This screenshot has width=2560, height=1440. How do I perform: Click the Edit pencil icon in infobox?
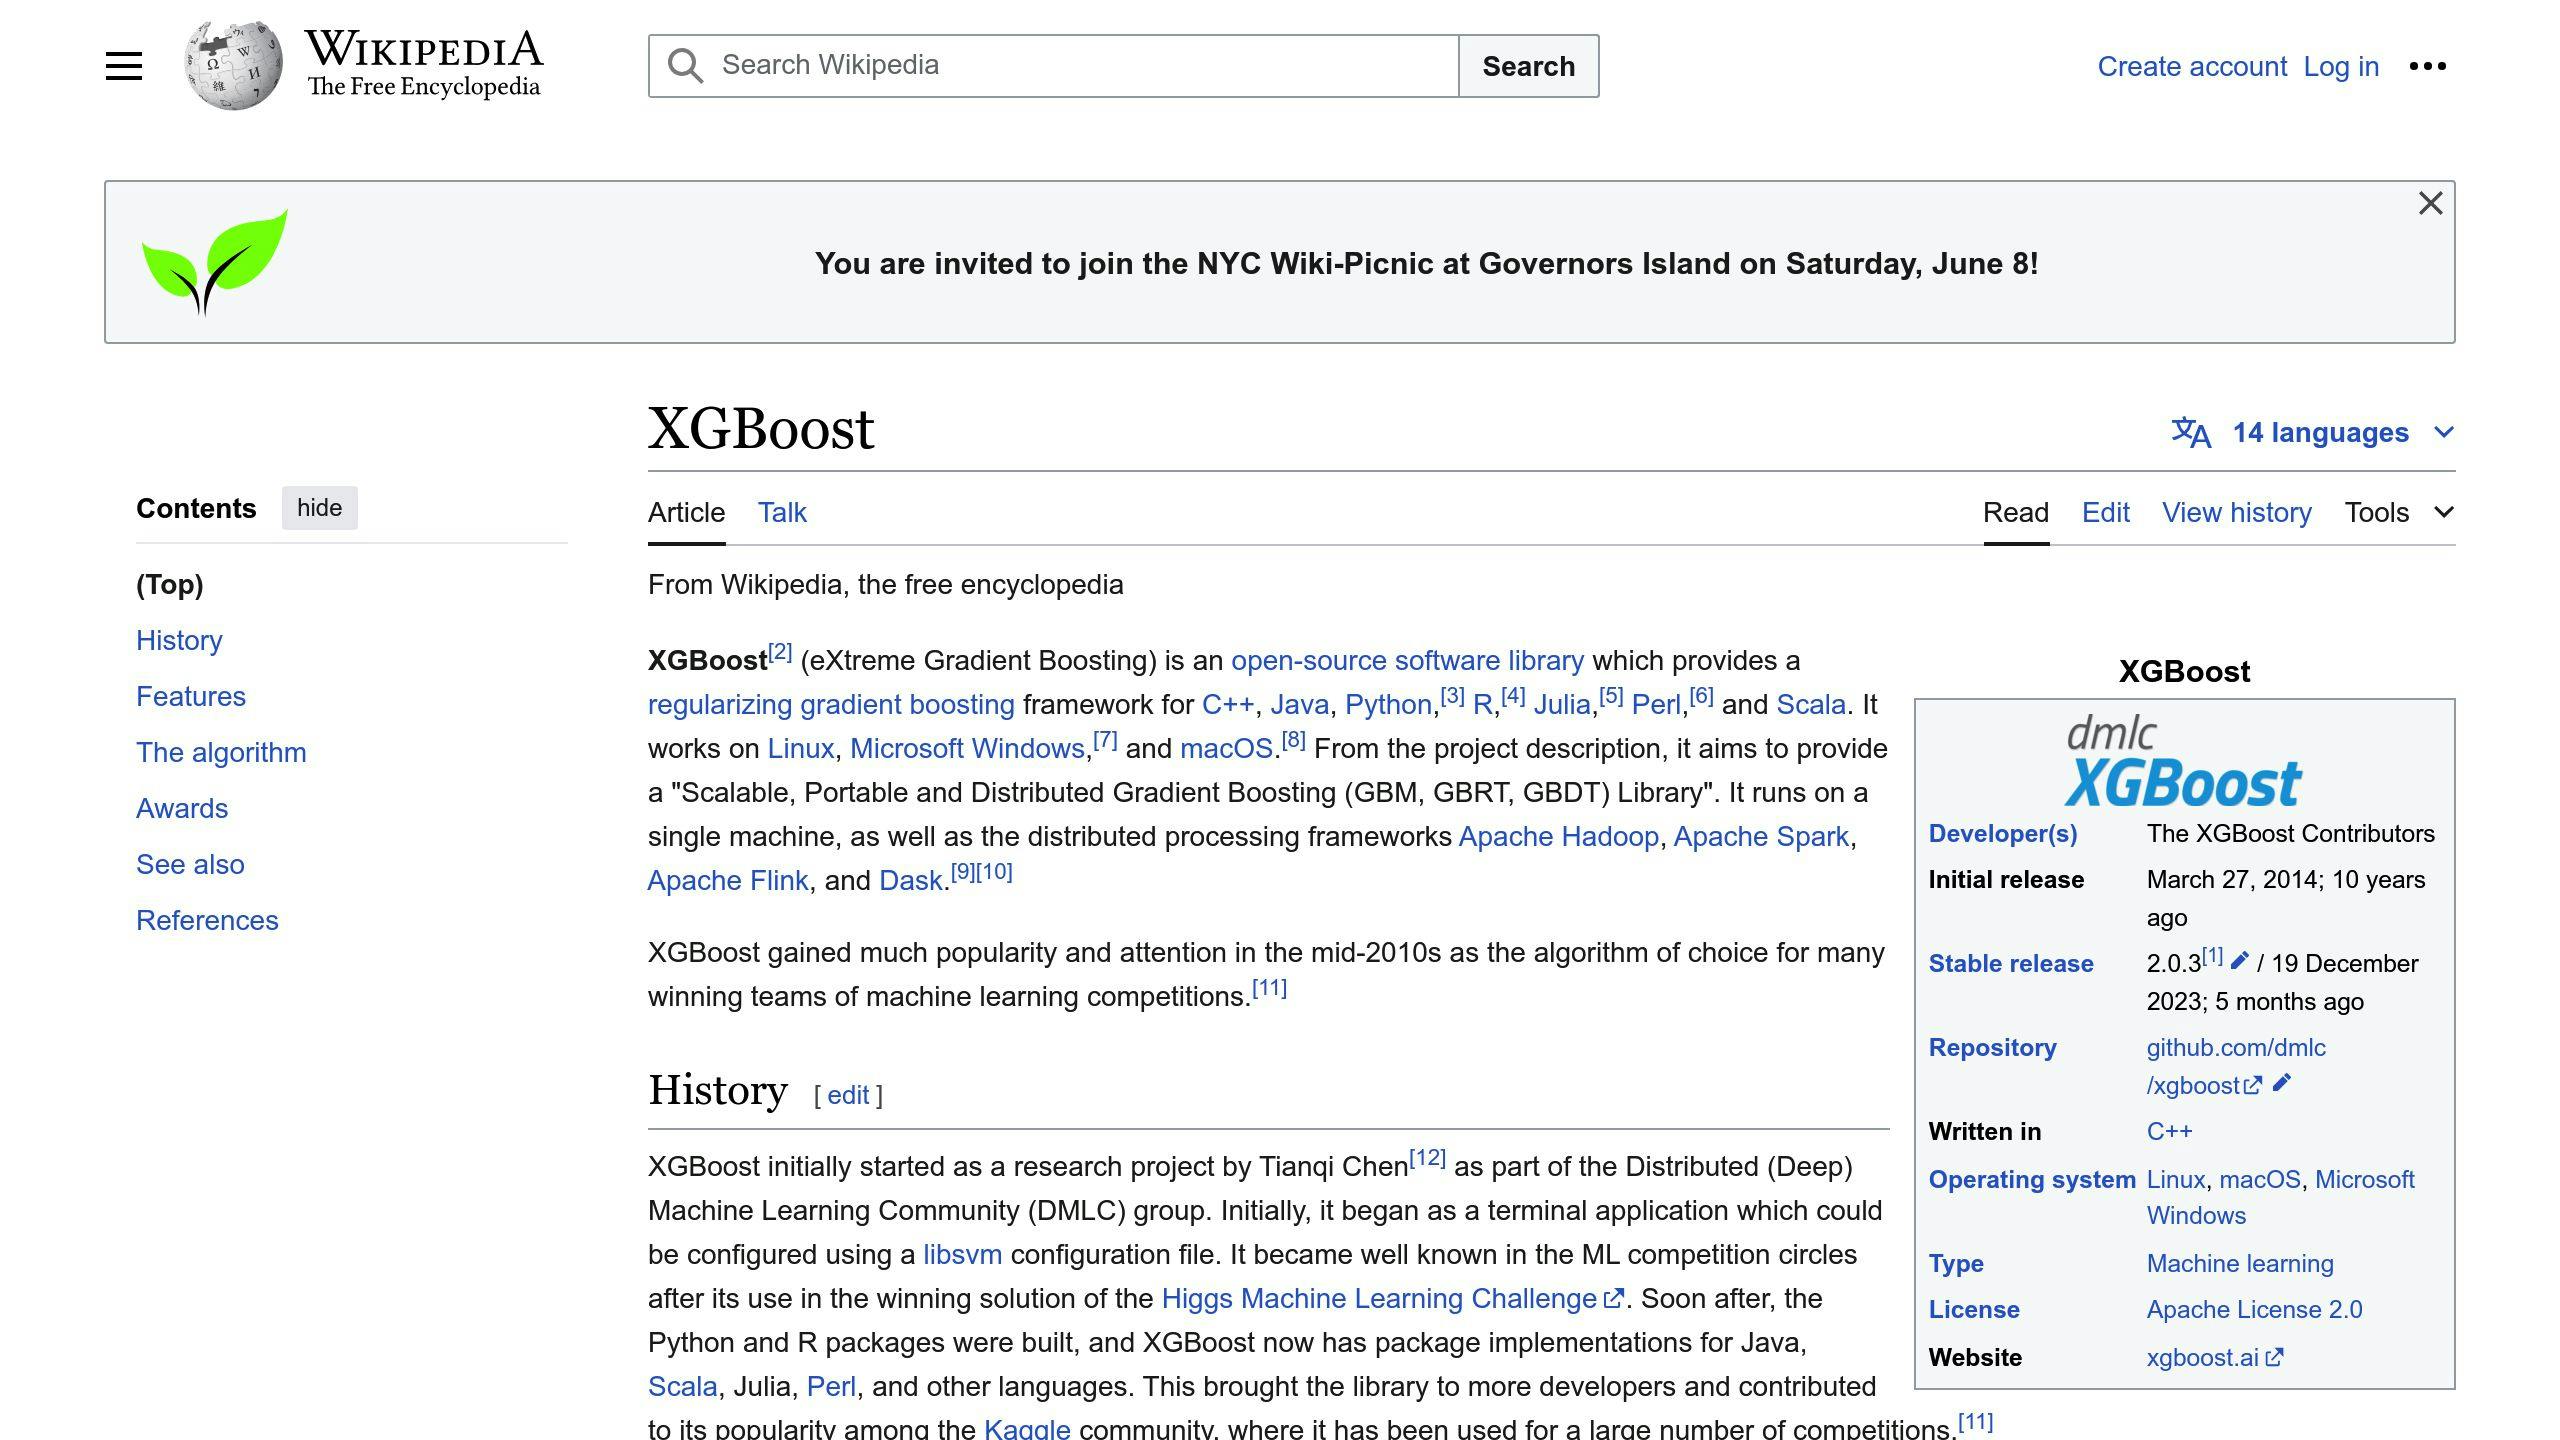[x=2236, y=962]
